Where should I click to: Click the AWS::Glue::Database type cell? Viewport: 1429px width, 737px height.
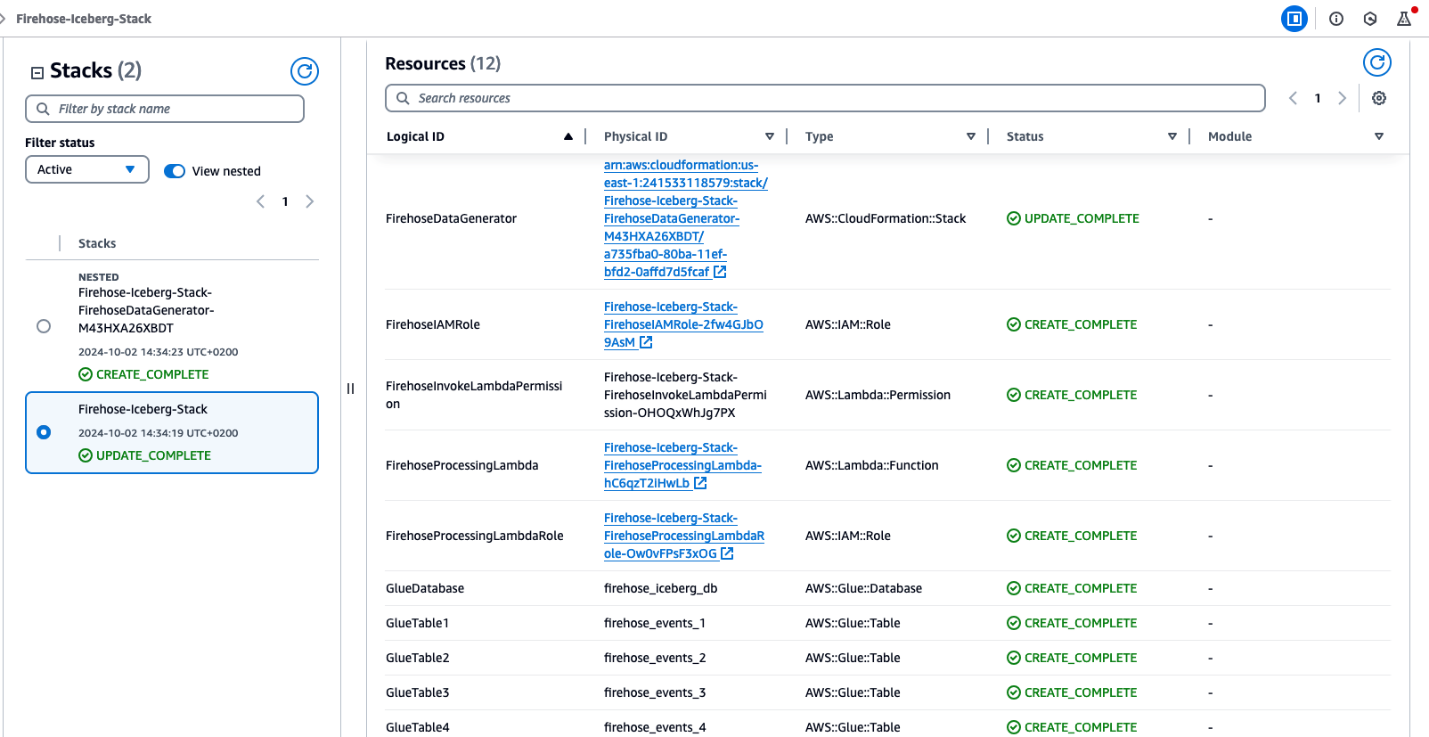click(x=864, y=588)
